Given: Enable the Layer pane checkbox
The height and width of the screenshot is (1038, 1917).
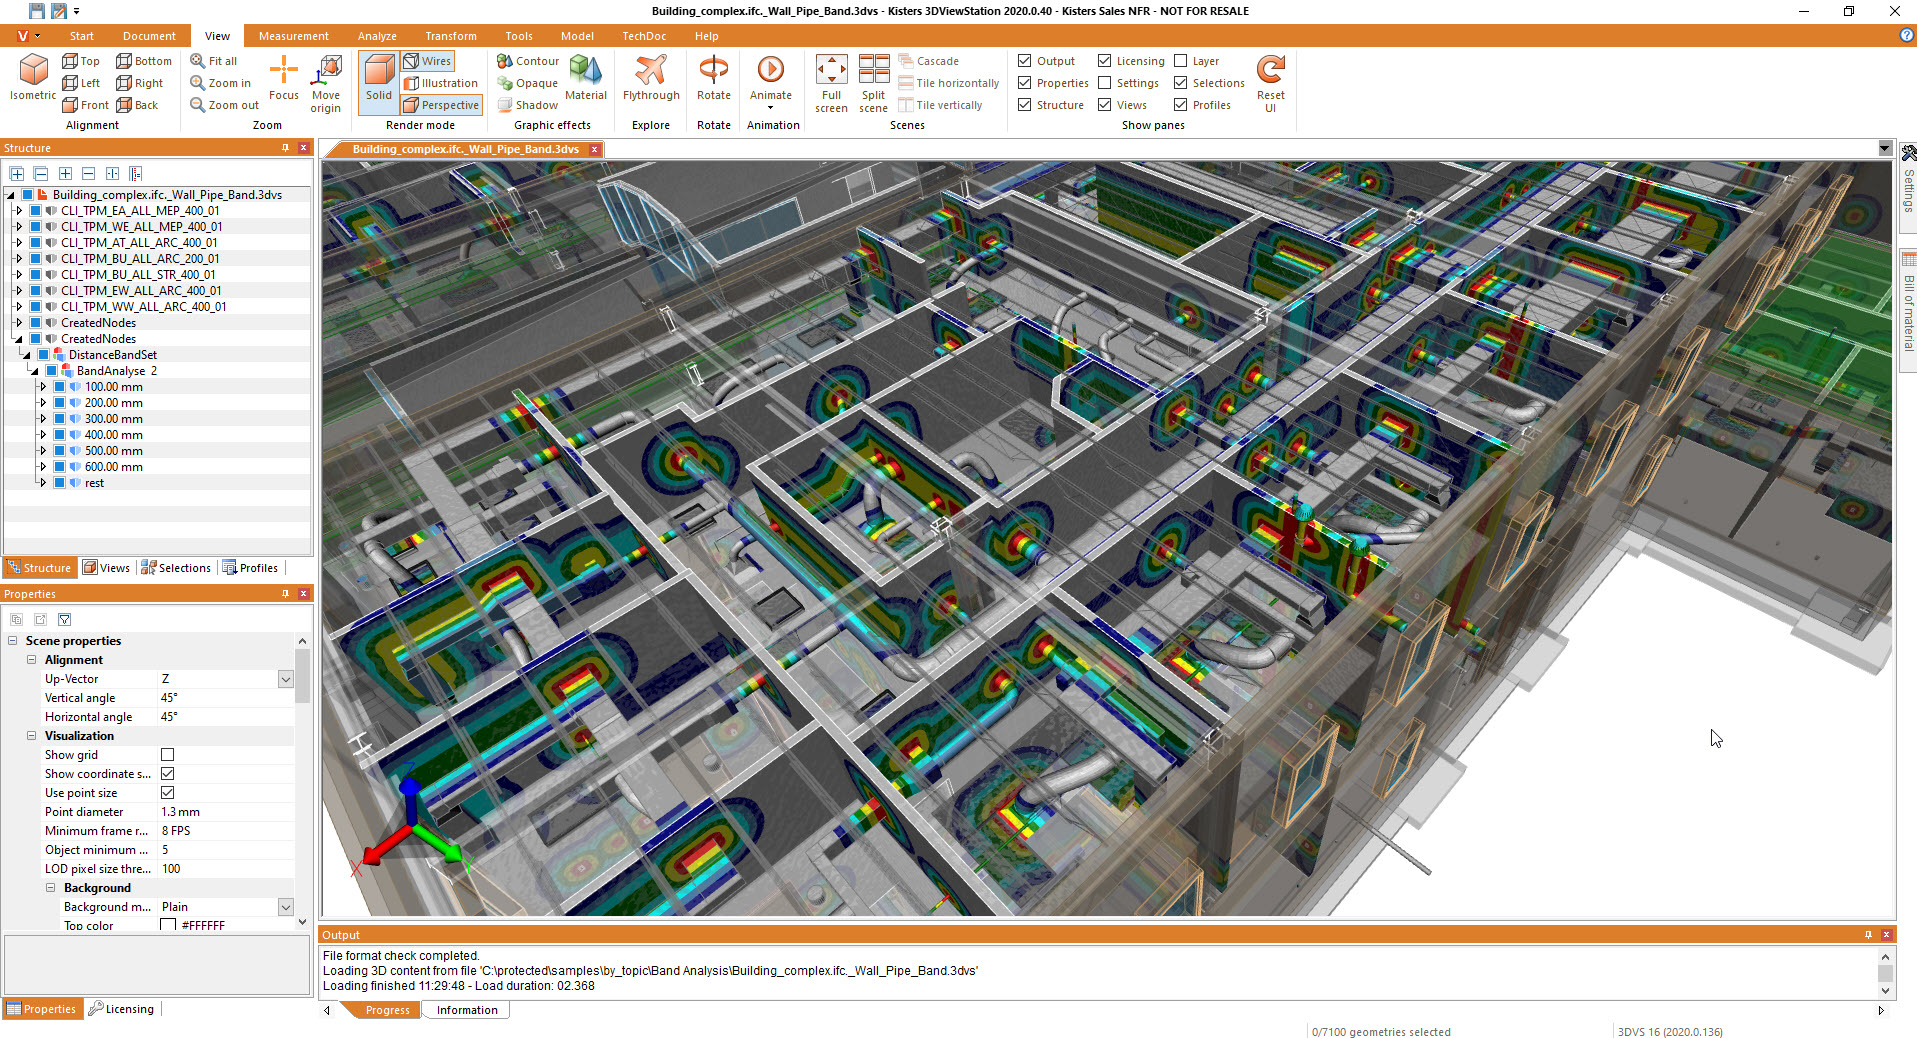Looking at the screenshot, I should (x=1181, y=61).
